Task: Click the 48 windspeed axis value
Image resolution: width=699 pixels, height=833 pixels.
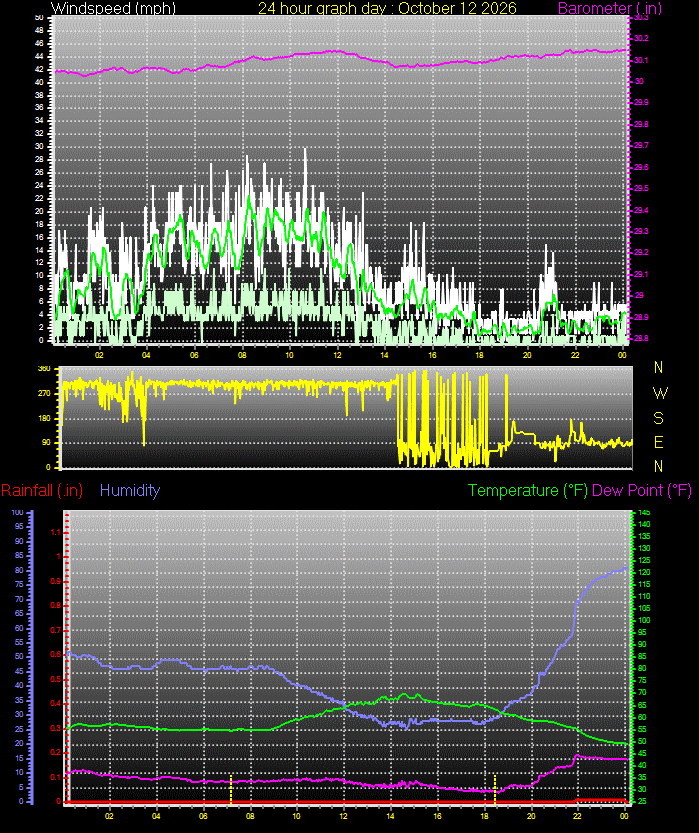Action: click(x=39, y=31)
